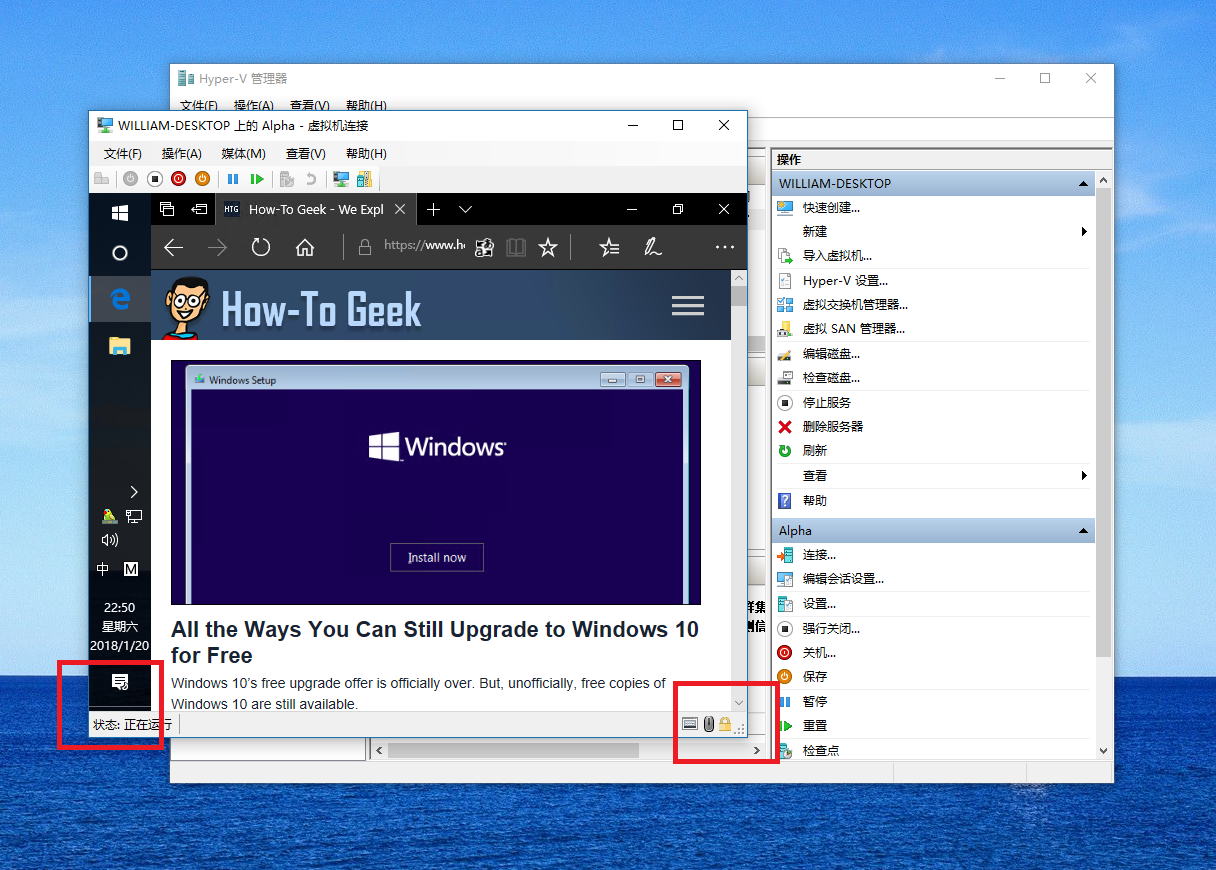Click the Cortana circle in guest taskbar
This screenshot has height=870, width=1216.
coord(120,253)
